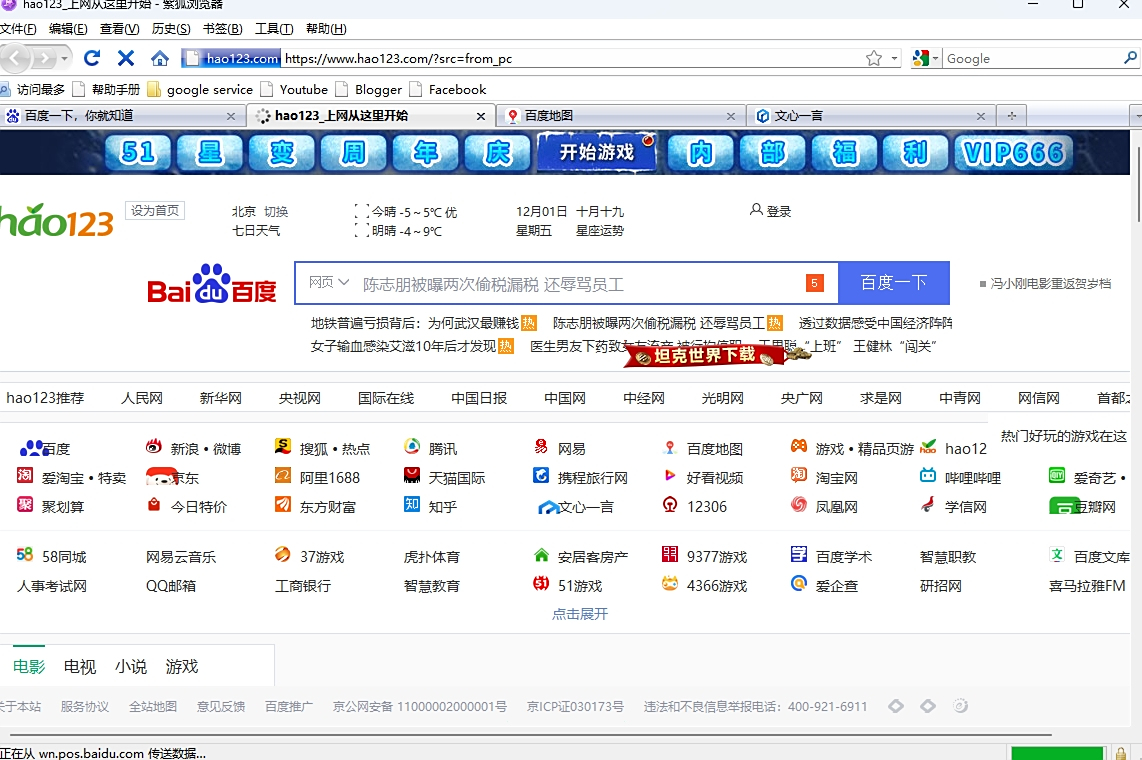This screenshot has height=760, width=1142.
Task: Expand the back/forward history dropdown arrow
Action: [66, 58]
